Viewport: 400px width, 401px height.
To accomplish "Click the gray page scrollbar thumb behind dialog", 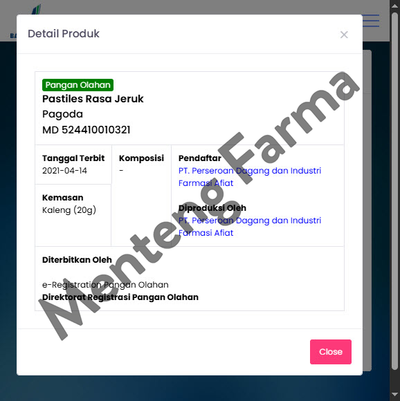I will tap(367, 210).
